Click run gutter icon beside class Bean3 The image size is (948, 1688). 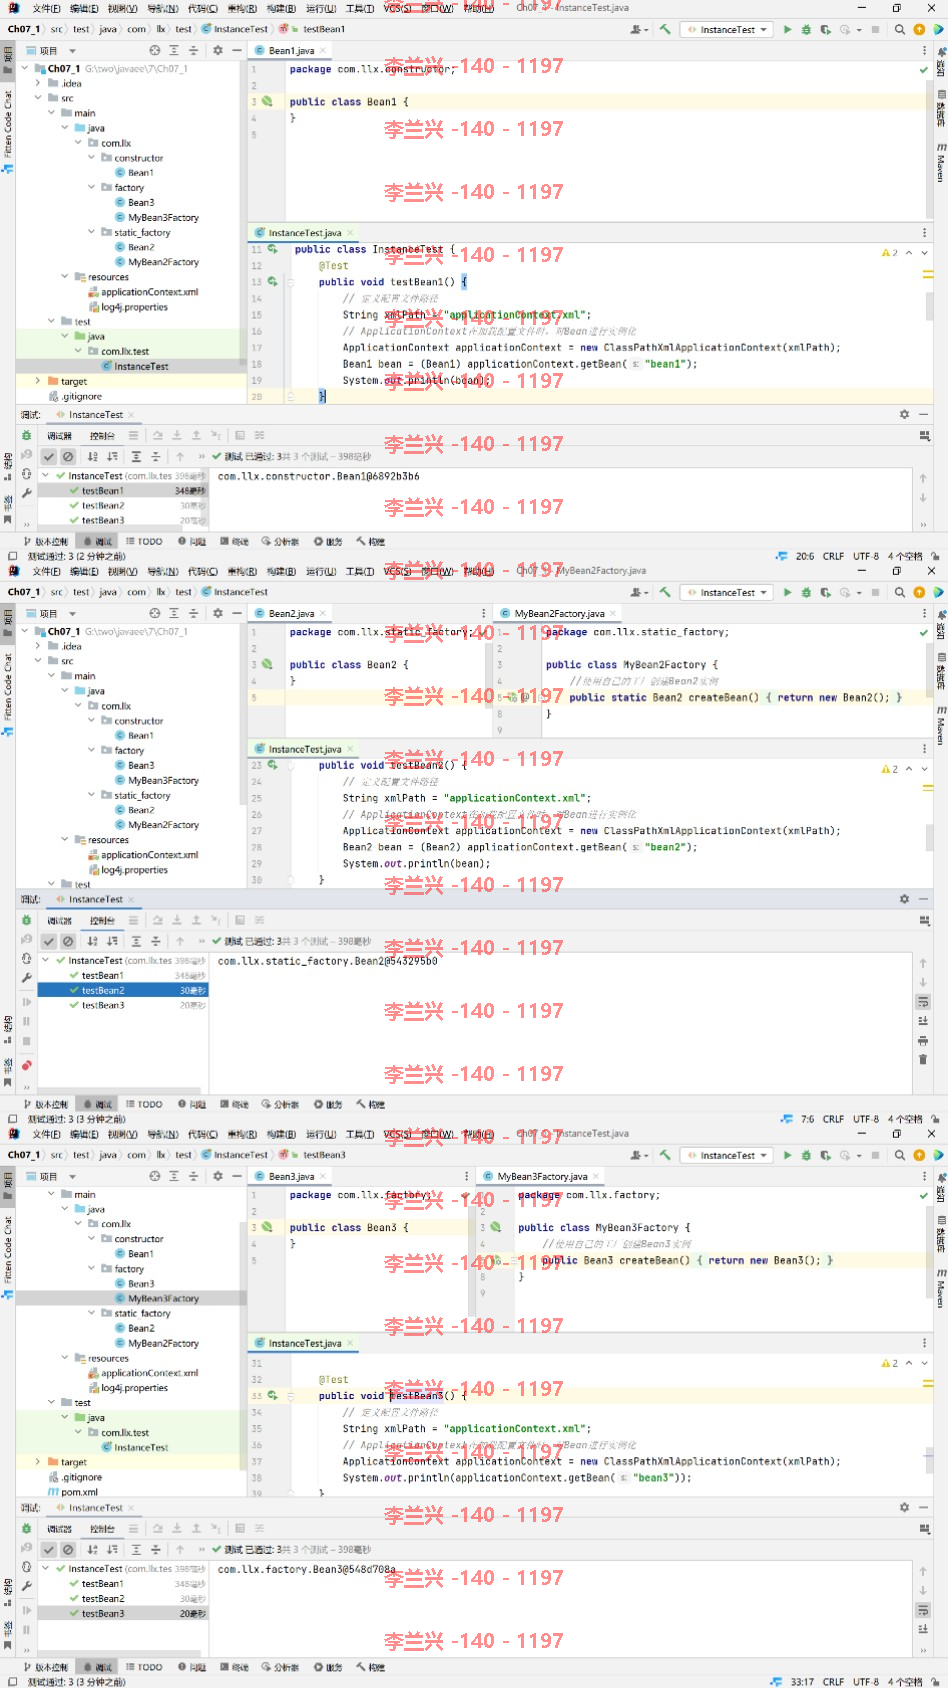(267, 1227)
